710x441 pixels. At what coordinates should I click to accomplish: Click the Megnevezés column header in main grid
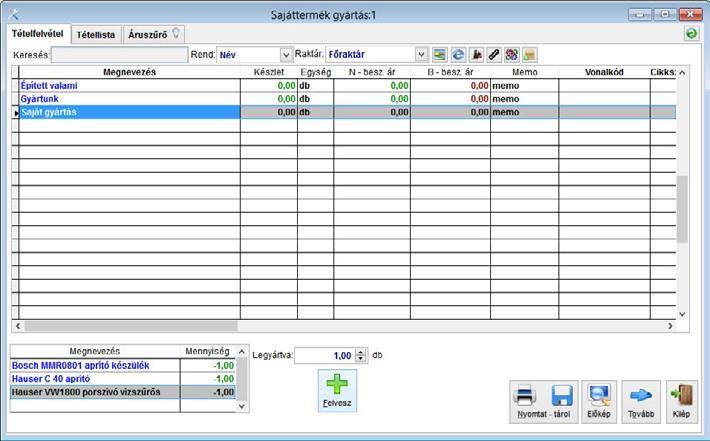point(130,72)
